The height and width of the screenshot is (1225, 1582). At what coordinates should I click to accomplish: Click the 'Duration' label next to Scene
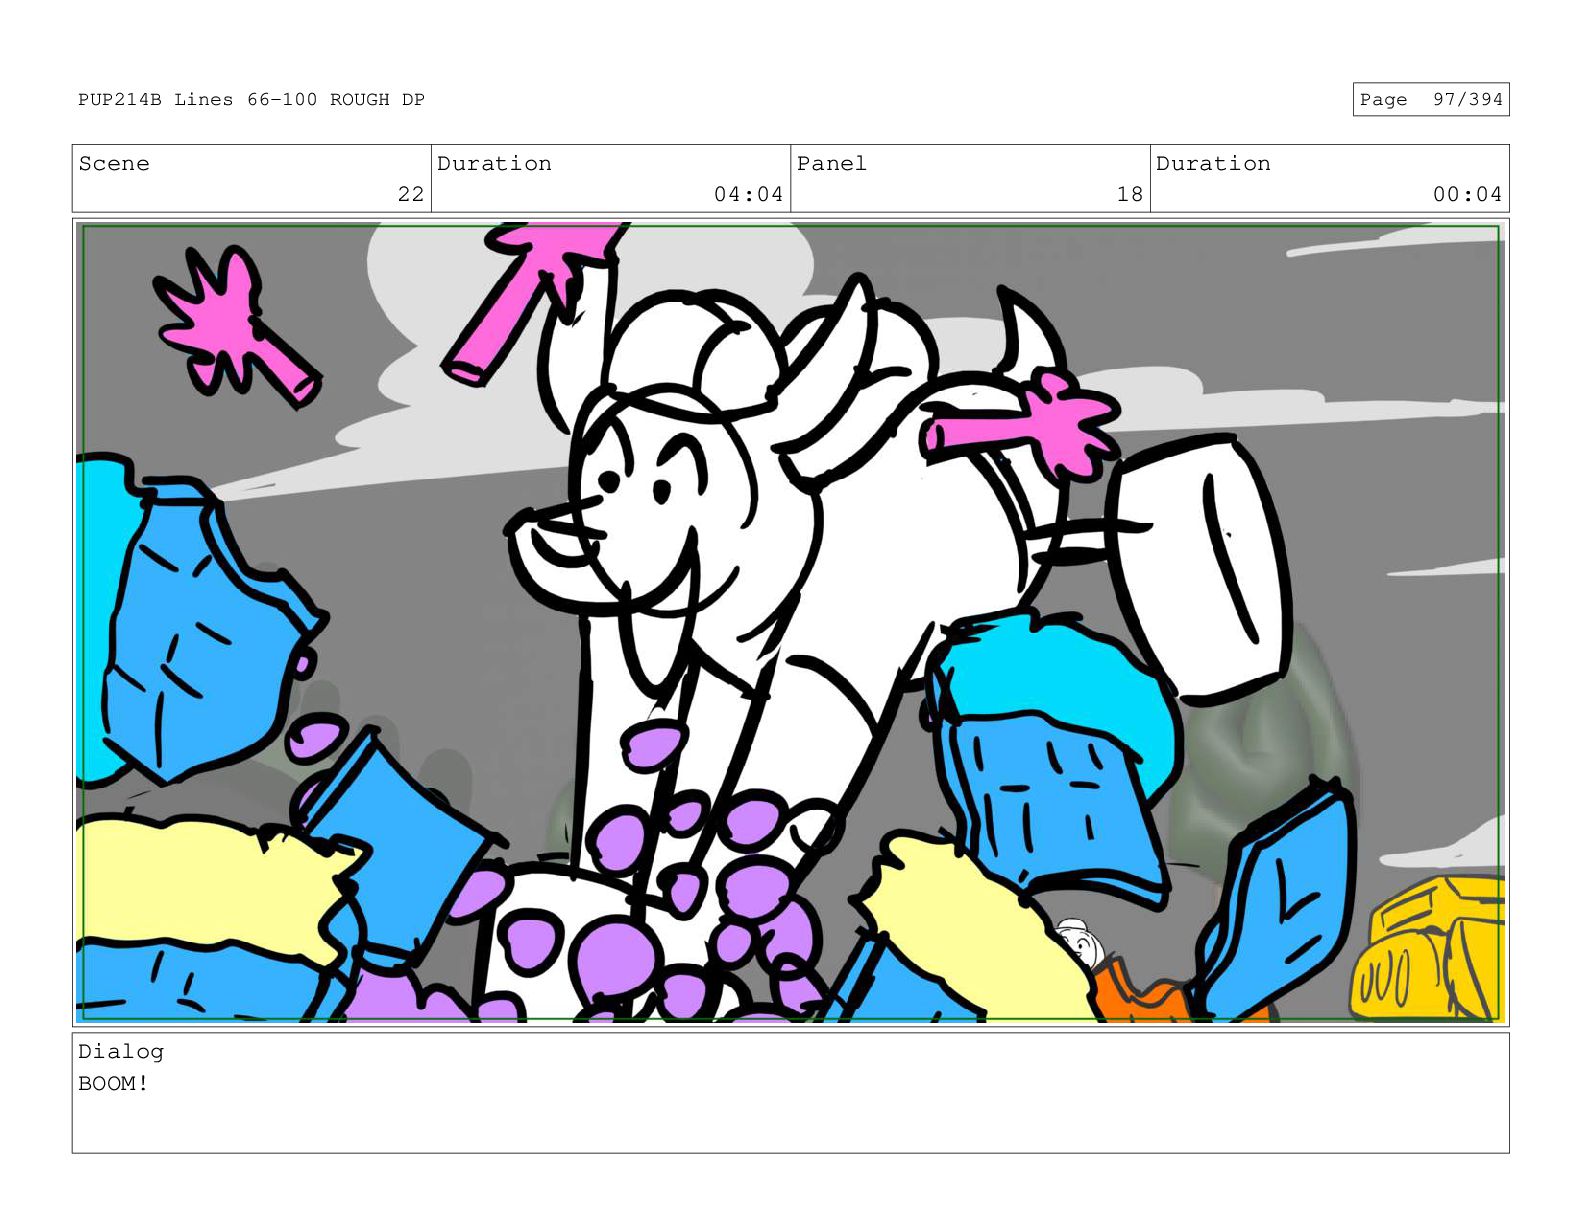[494, 164]
